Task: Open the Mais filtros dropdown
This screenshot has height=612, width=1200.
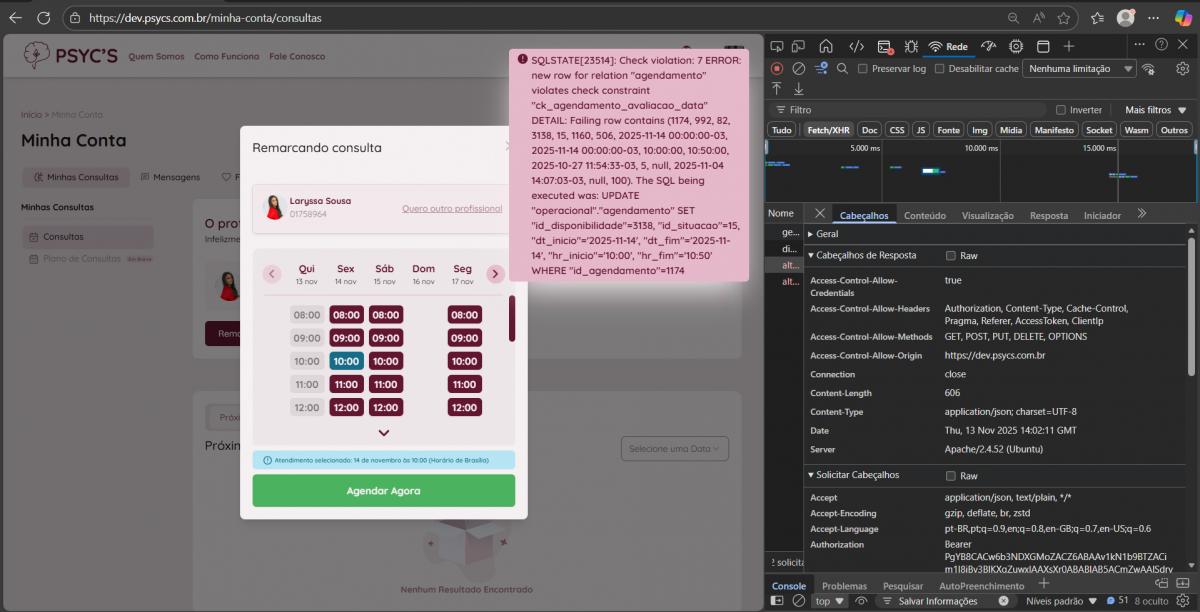Action: [x=1155, y=110]
